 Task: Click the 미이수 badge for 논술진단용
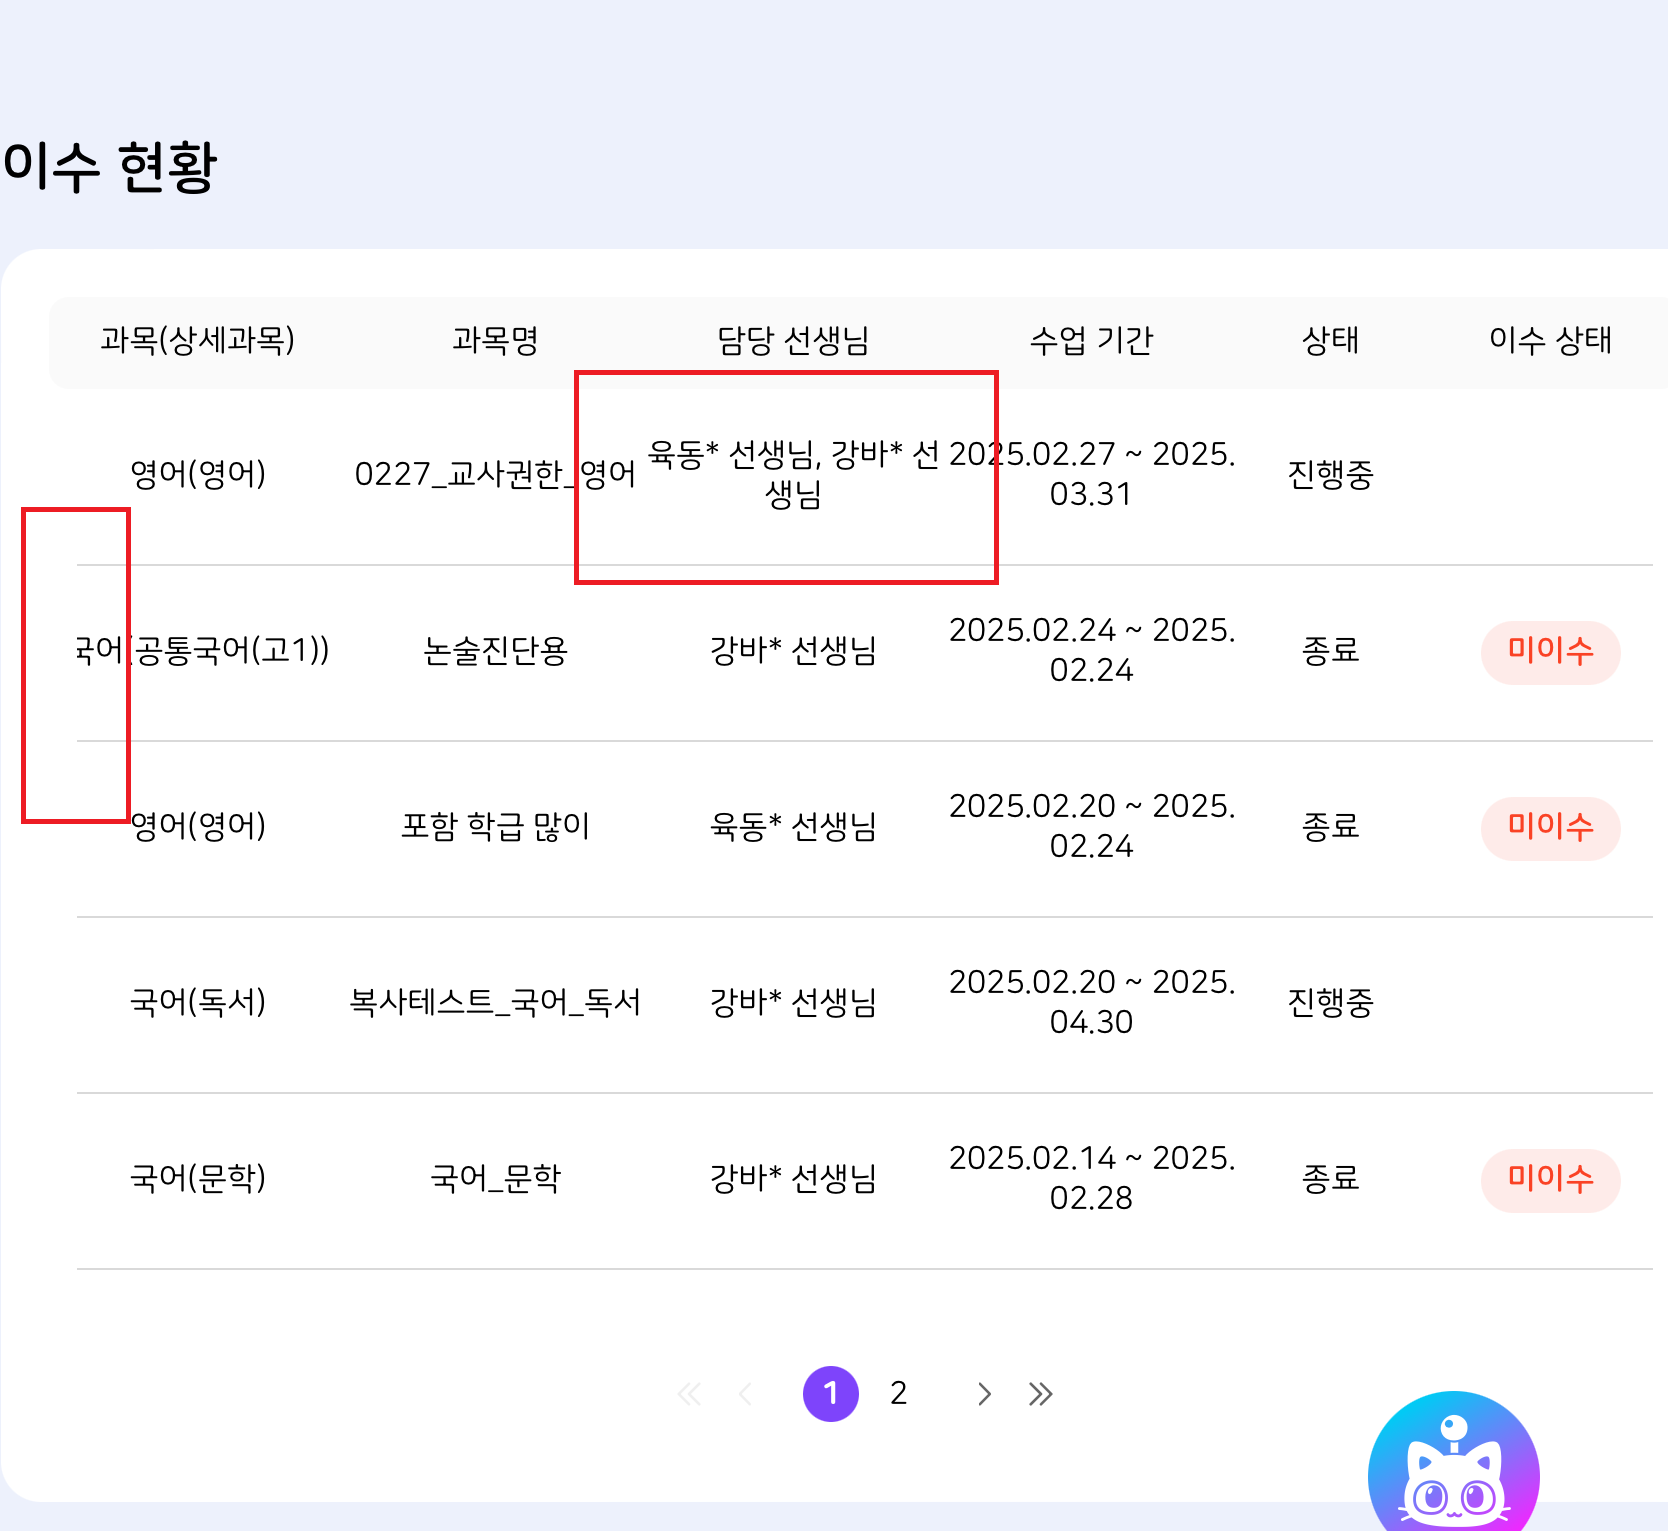[x=1550, y=652]
